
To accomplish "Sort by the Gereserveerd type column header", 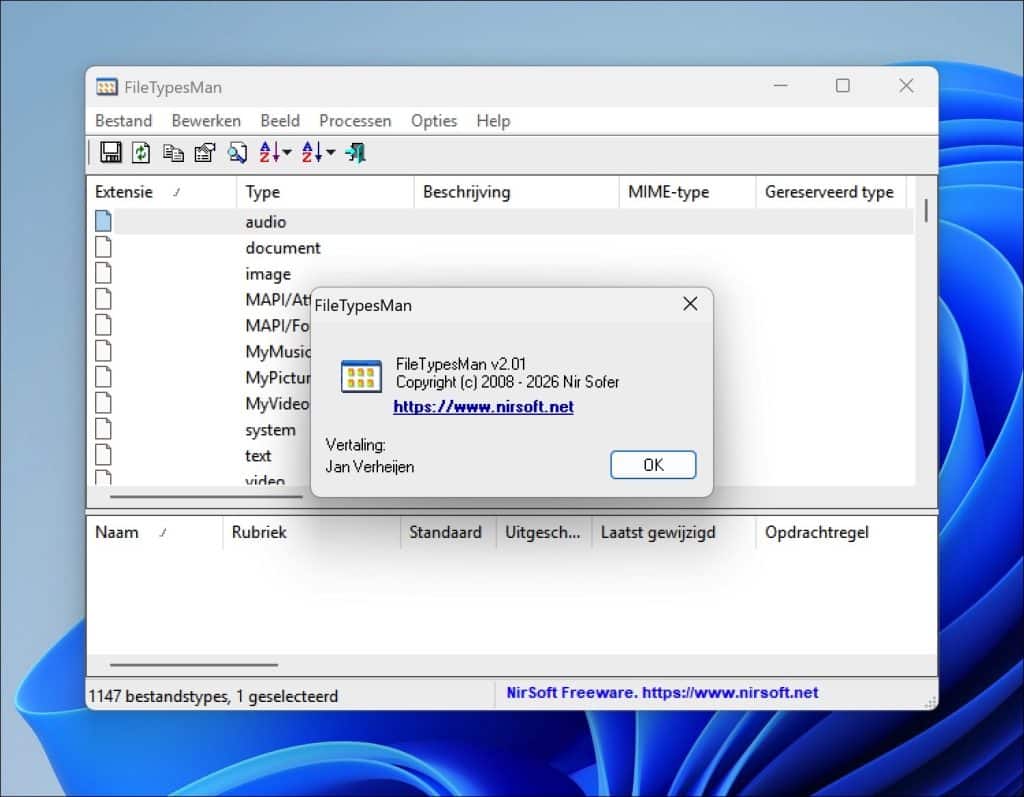I will [x=831, y=192].
